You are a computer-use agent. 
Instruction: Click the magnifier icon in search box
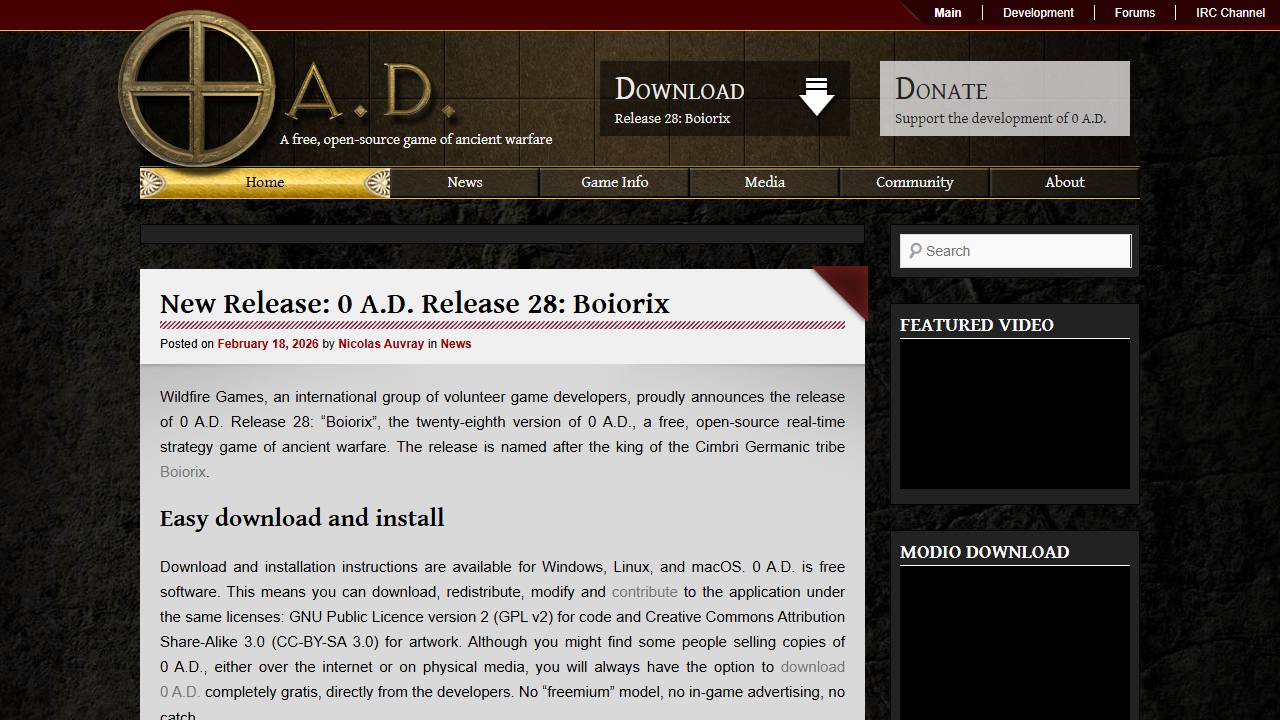(x=914, y=251)
